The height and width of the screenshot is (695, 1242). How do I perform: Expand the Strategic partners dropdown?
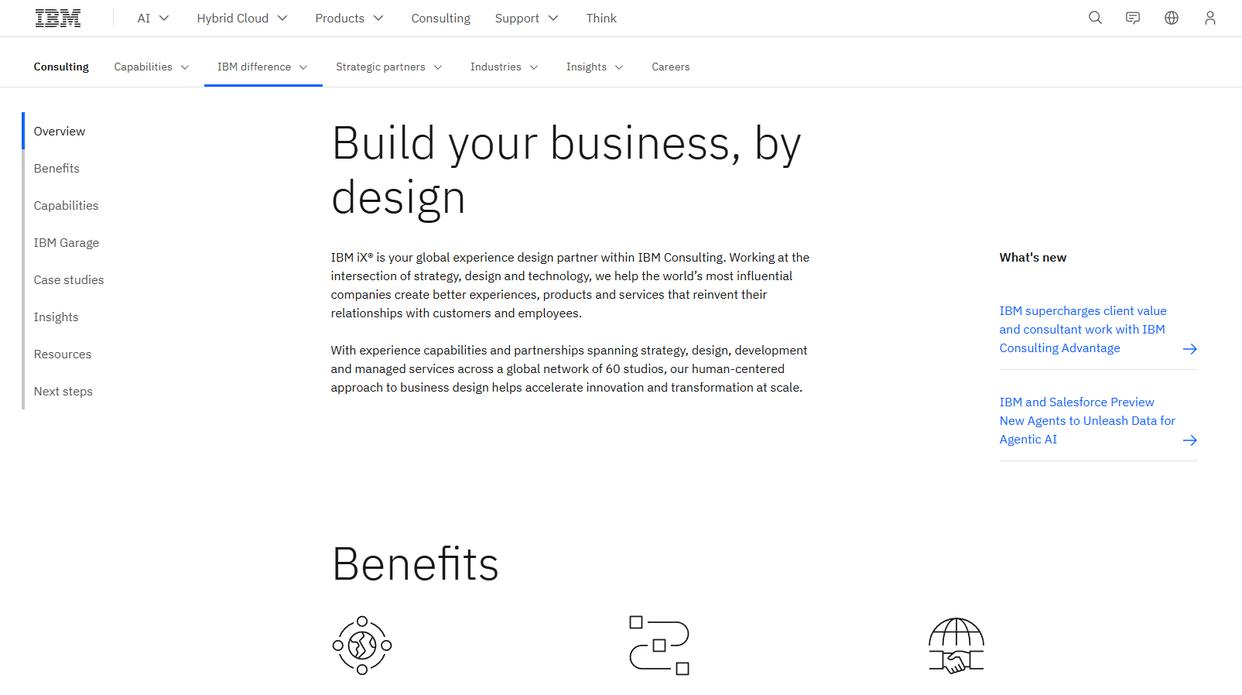tap(390, 67)
